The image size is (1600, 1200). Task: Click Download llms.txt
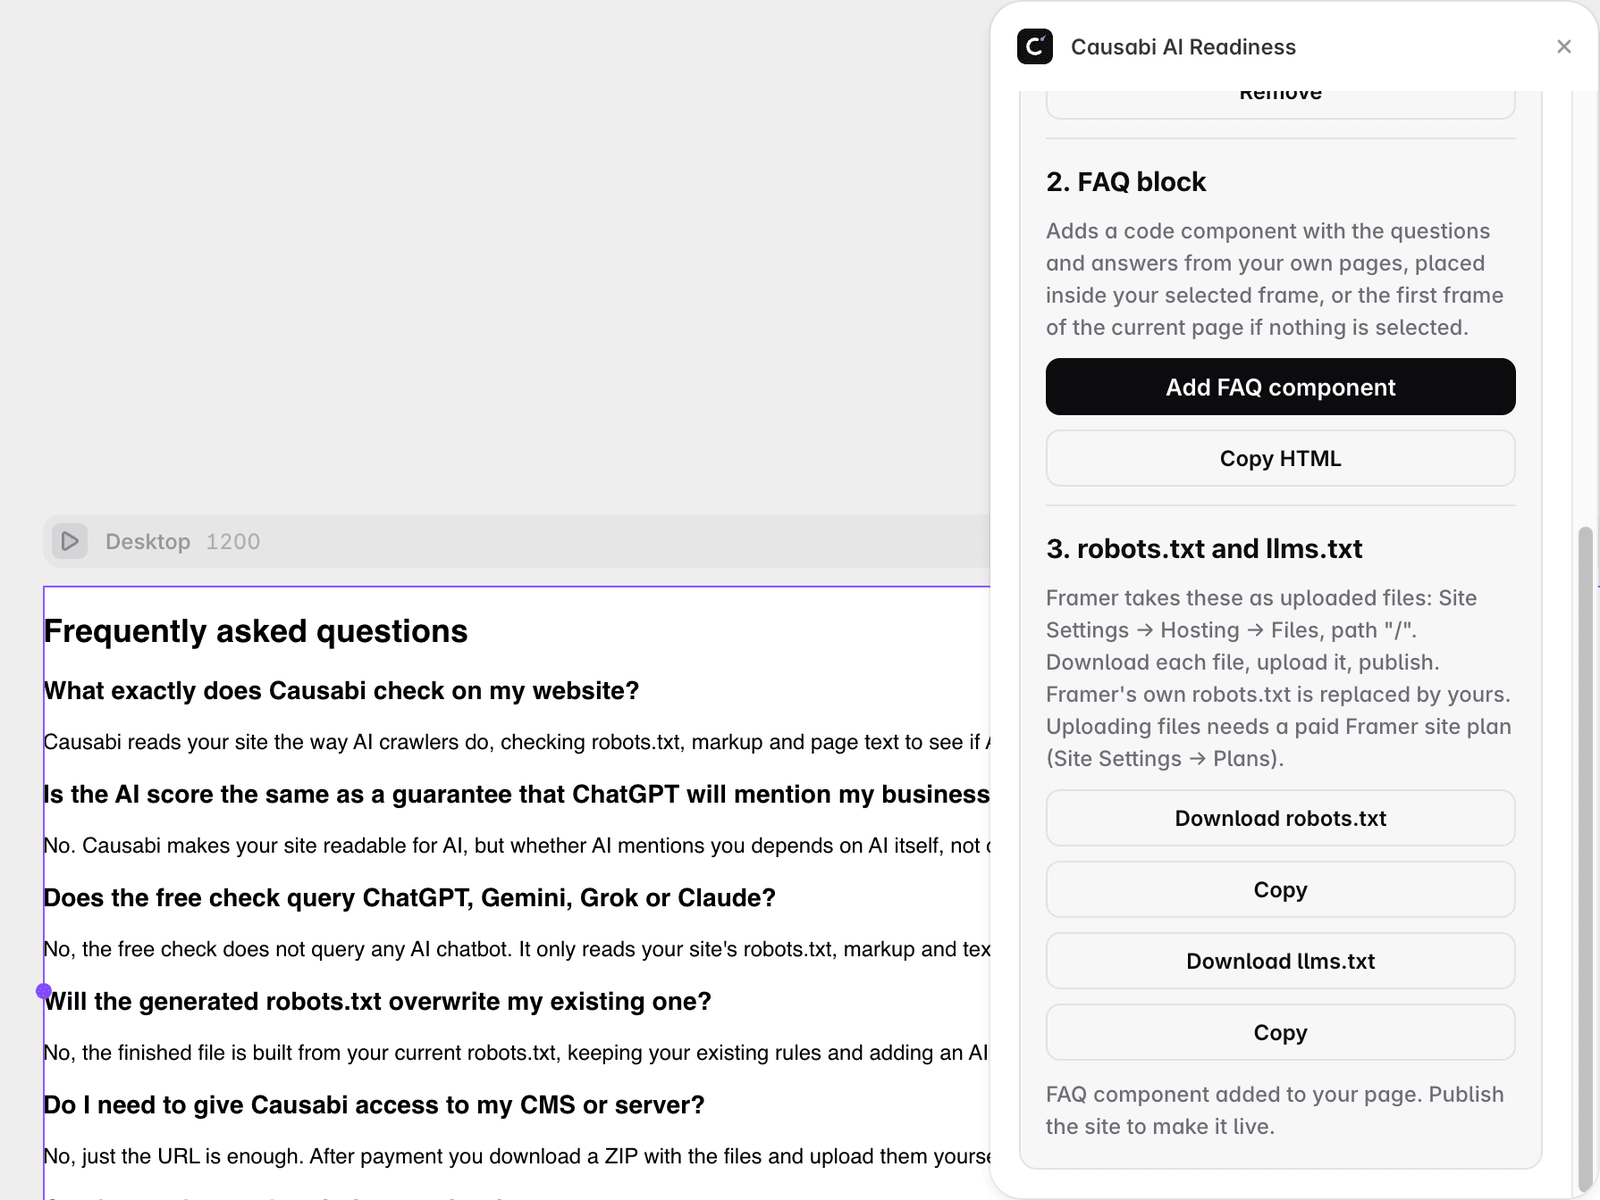pyautogui.click(x=1280, y=961)
